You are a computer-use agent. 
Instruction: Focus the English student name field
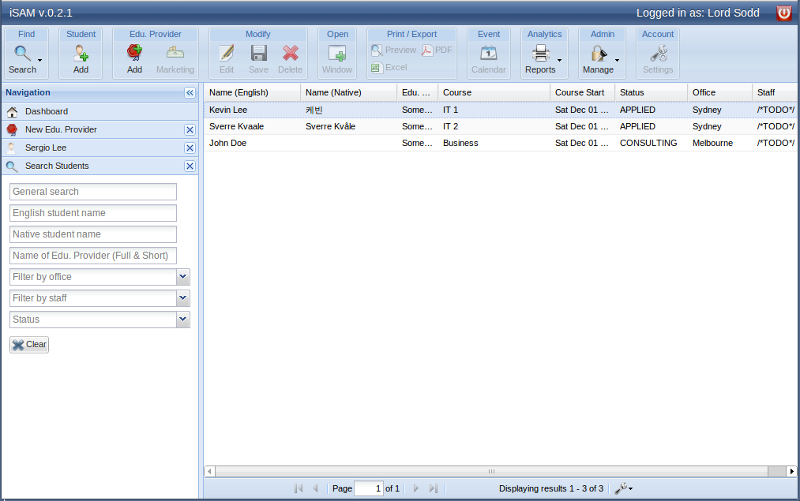93,213
